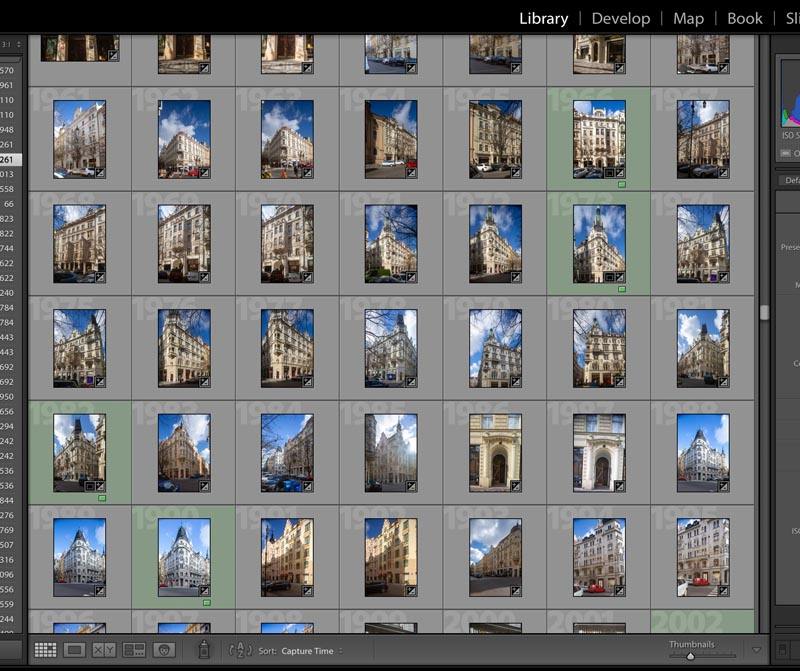Switch to the Book module
Viewport: 800px width, 671px height.
point(744,18)
